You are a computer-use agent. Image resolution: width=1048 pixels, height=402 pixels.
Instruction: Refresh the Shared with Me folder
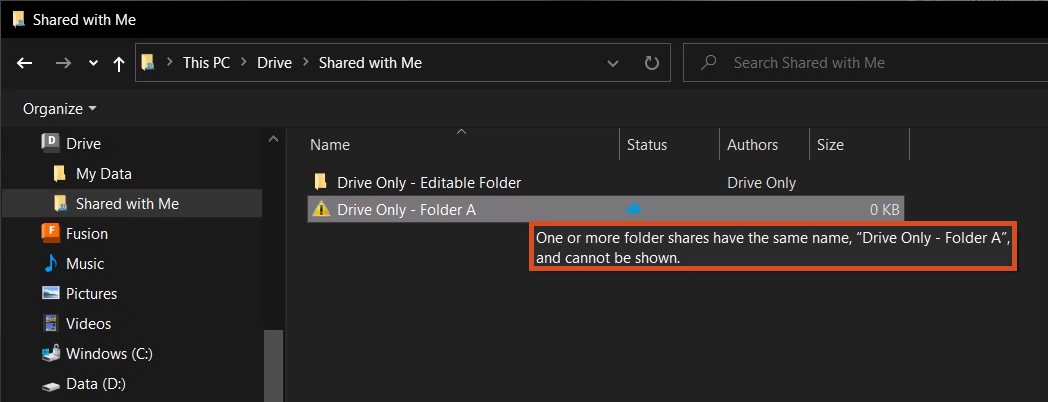click(x=652, y=63)
